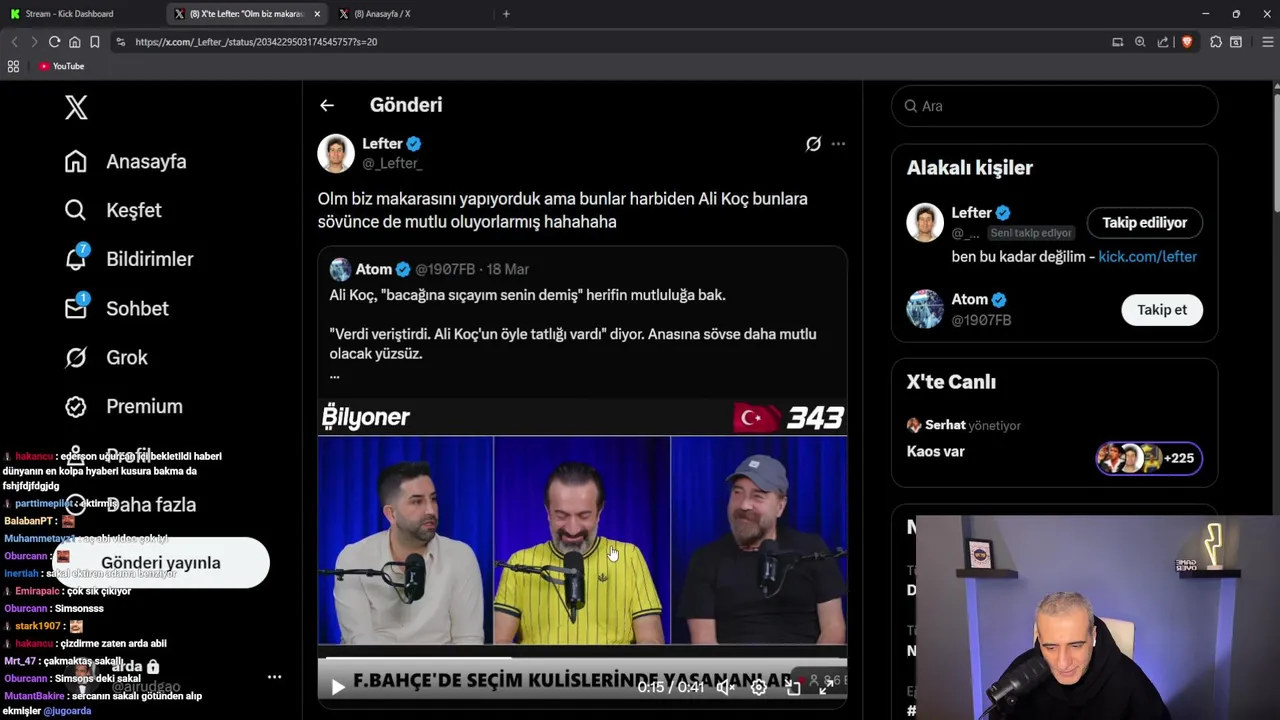The height and width of the screenshot is (720, 1280).
Task: Click the @_Lefter_ handle on the post
Action: 392,163
